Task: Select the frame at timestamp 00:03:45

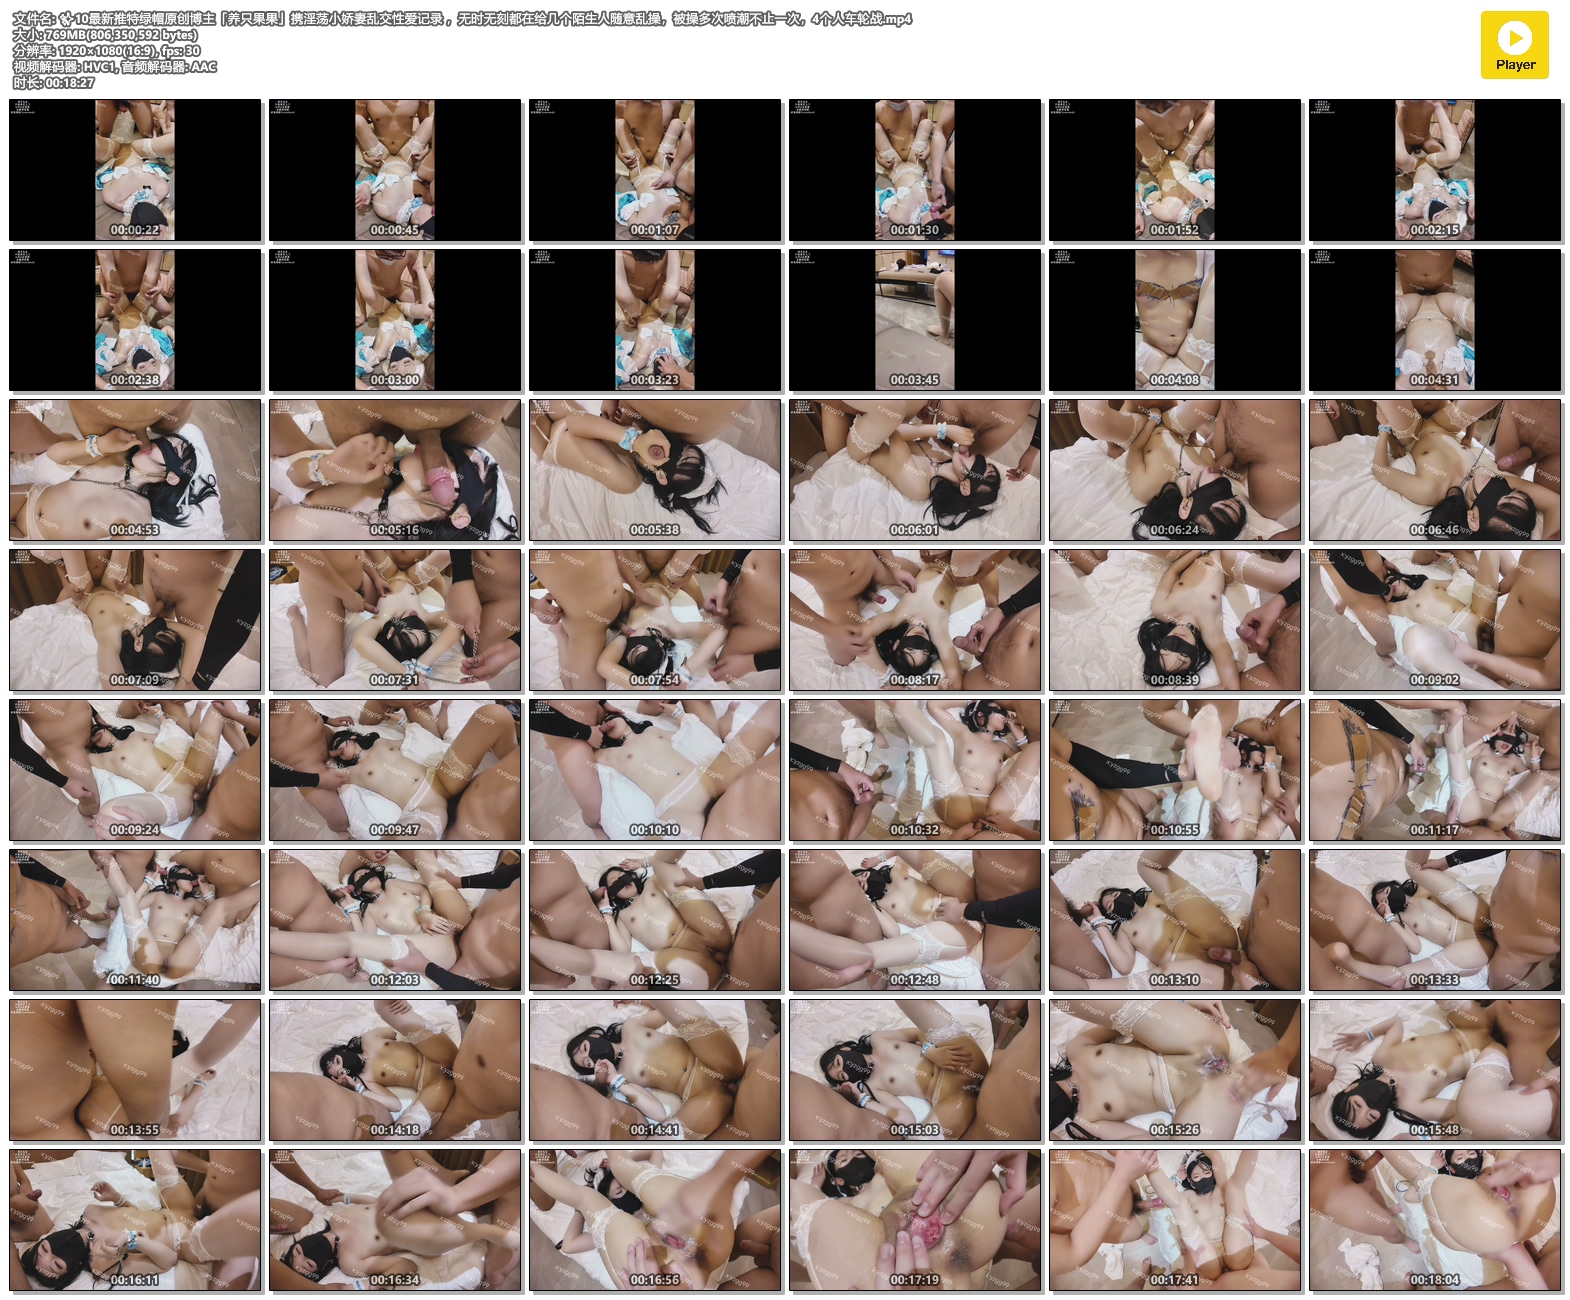Action: [915, 320]
